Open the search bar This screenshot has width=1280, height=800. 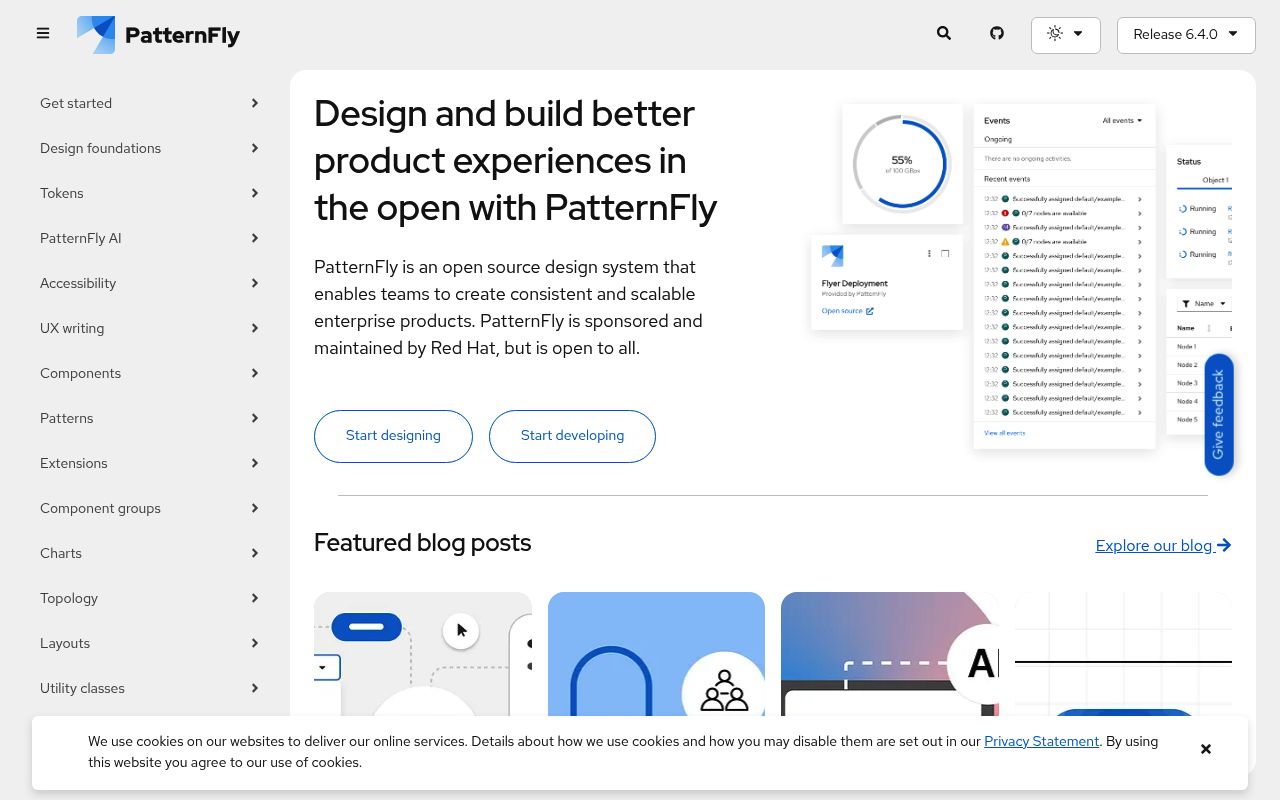click(943, 33)
